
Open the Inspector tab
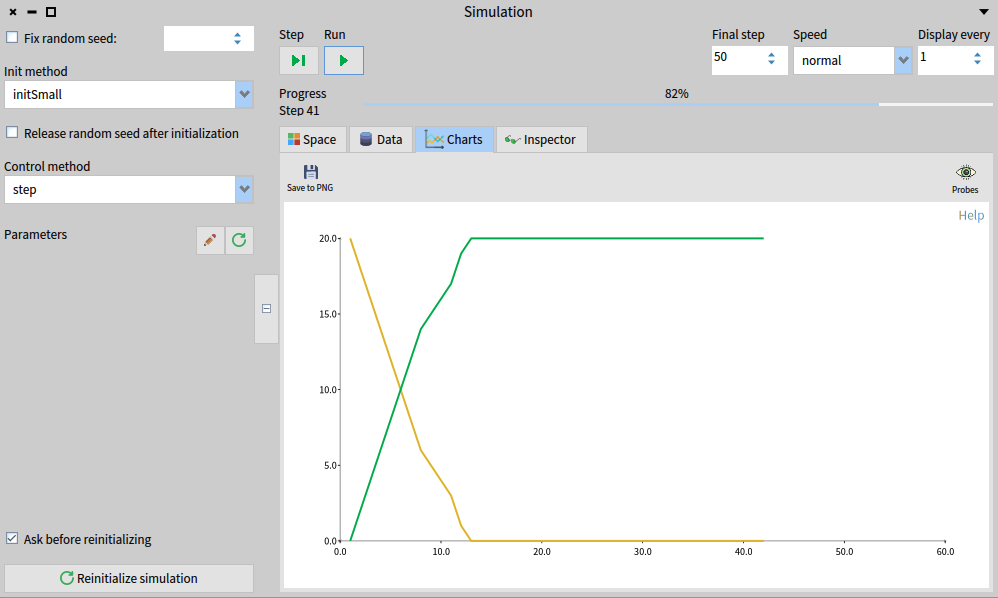click(541, 139)
